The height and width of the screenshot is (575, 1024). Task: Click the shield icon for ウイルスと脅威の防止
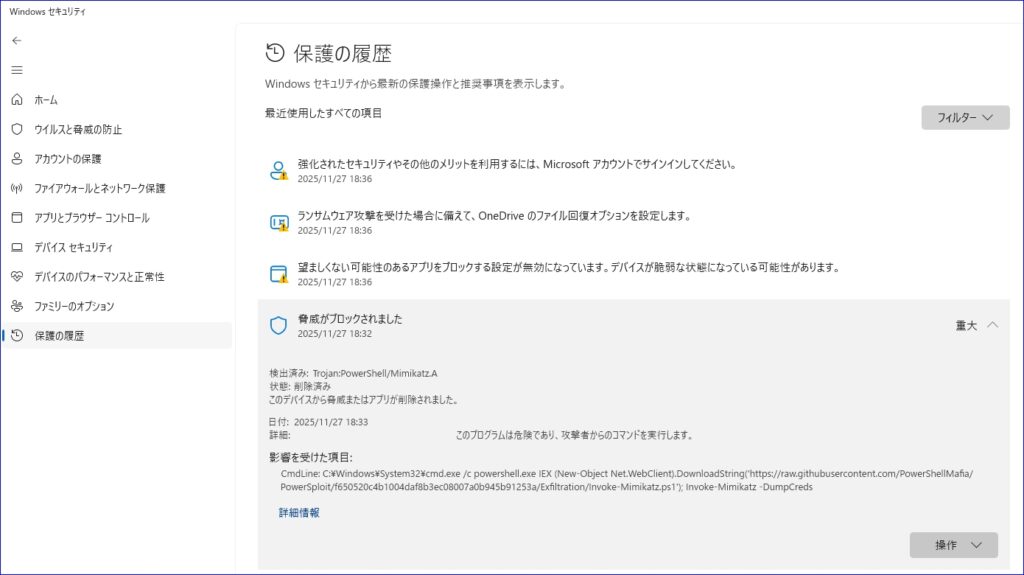click(16, 129)
